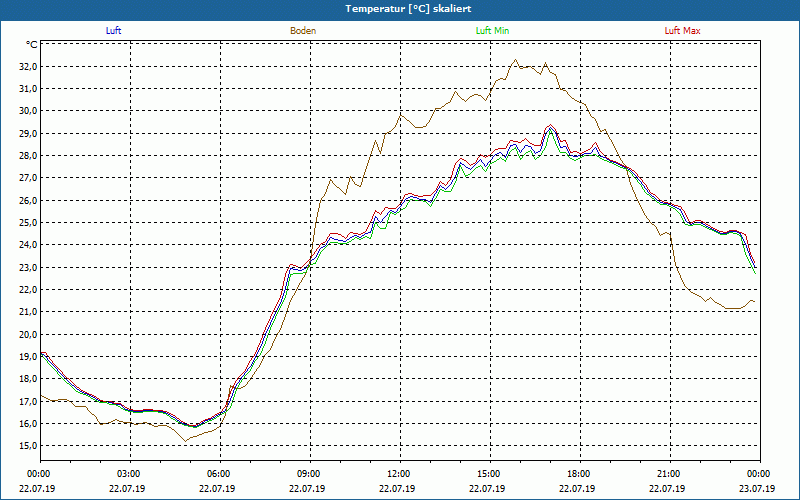Click the 31,0 y-axis label

pos(28,89)
